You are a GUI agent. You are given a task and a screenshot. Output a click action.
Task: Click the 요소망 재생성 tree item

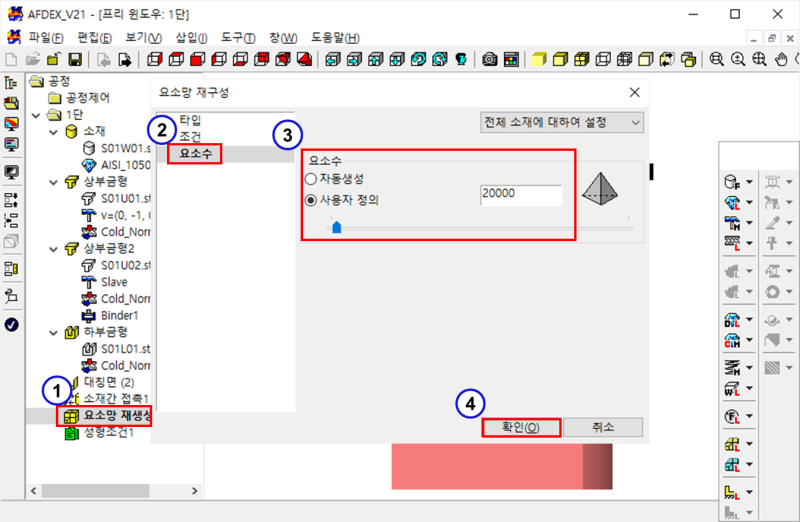click(116, 415)
